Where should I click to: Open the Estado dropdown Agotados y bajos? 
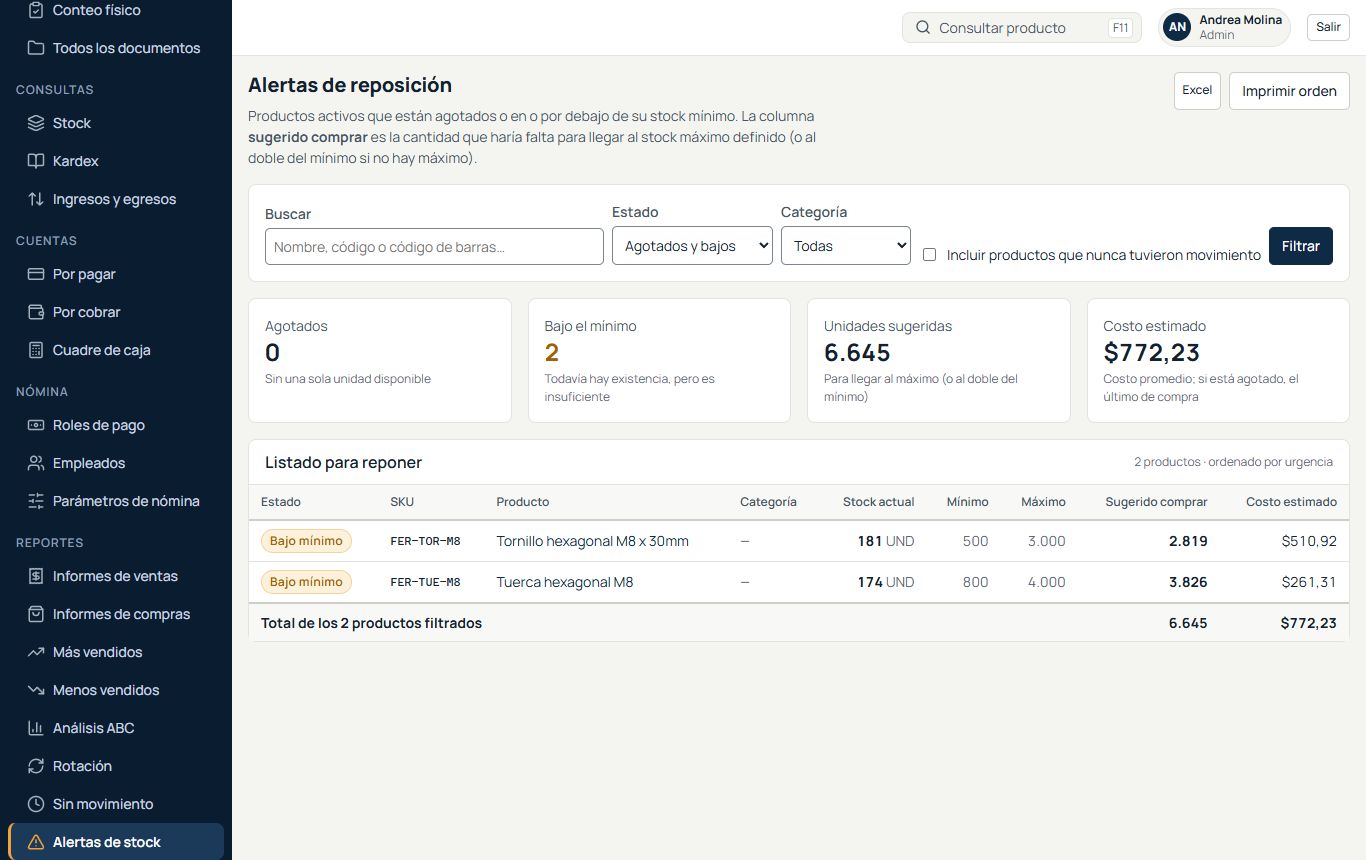point(692,246)
